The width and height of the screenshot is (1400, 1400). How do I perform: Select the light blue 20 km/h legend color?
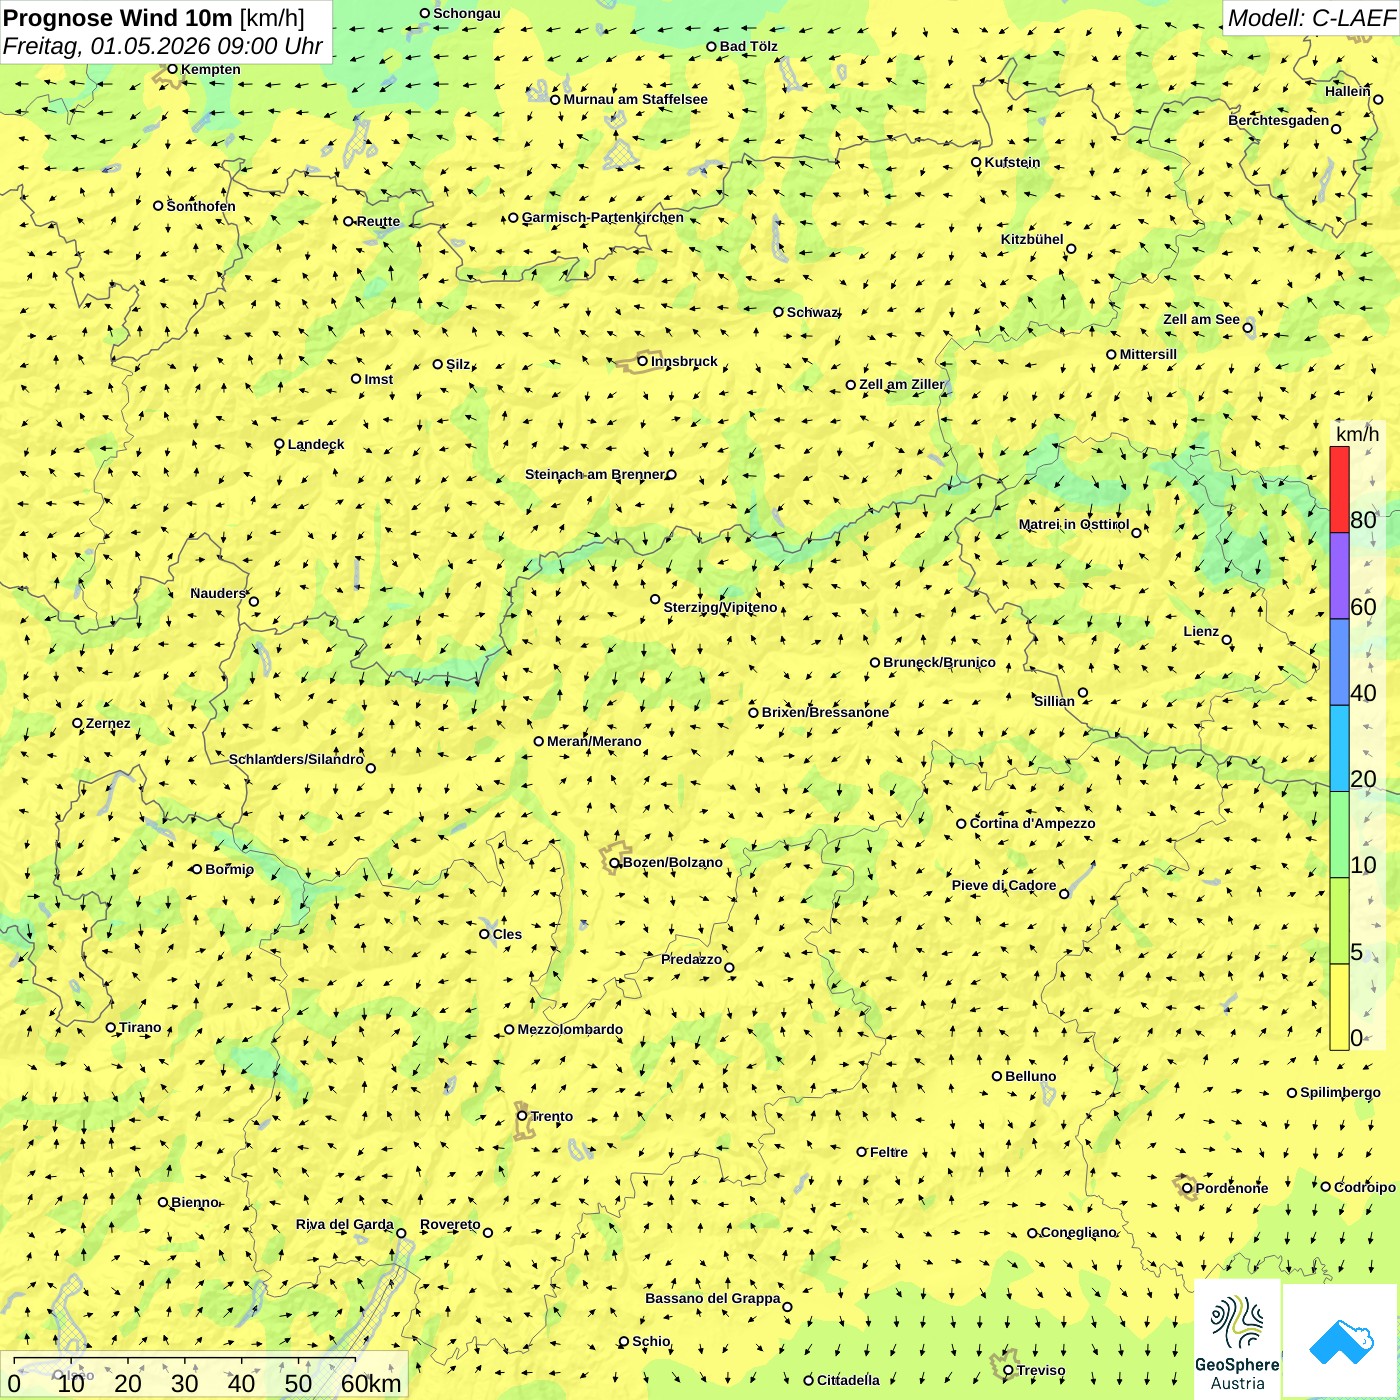coord(1339,749)
